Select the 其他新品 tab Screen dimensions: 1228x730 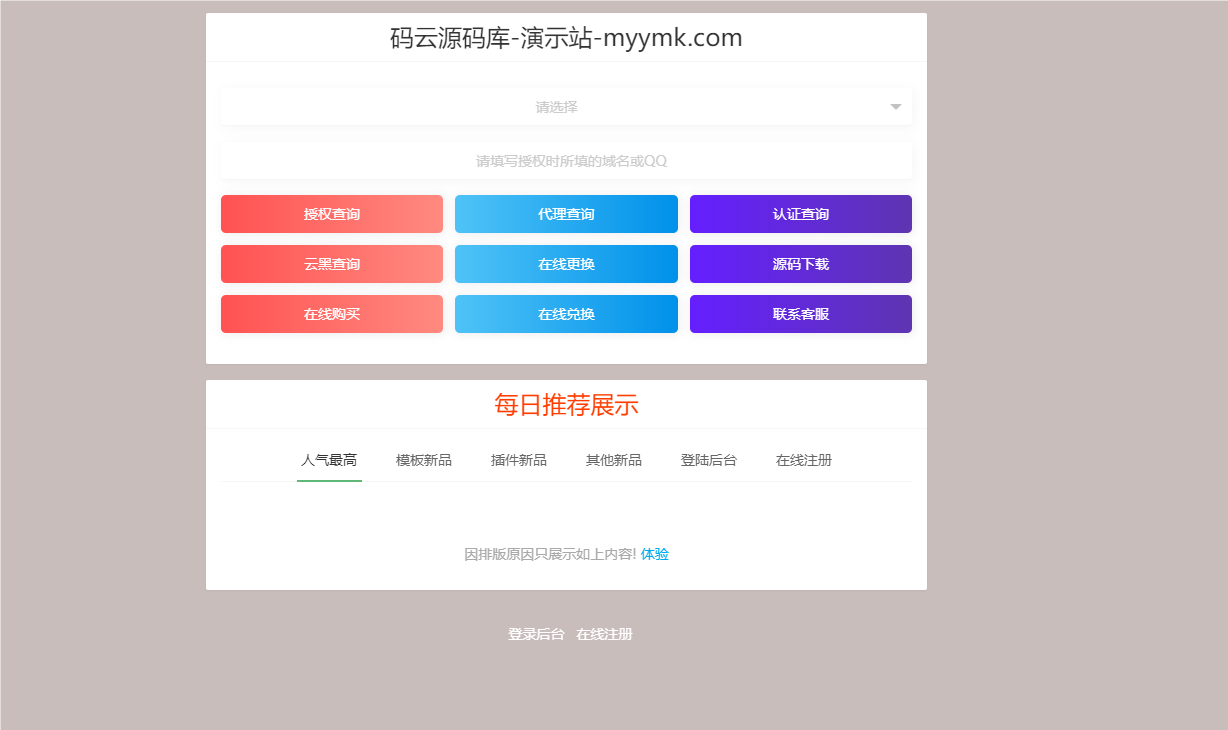613,460
